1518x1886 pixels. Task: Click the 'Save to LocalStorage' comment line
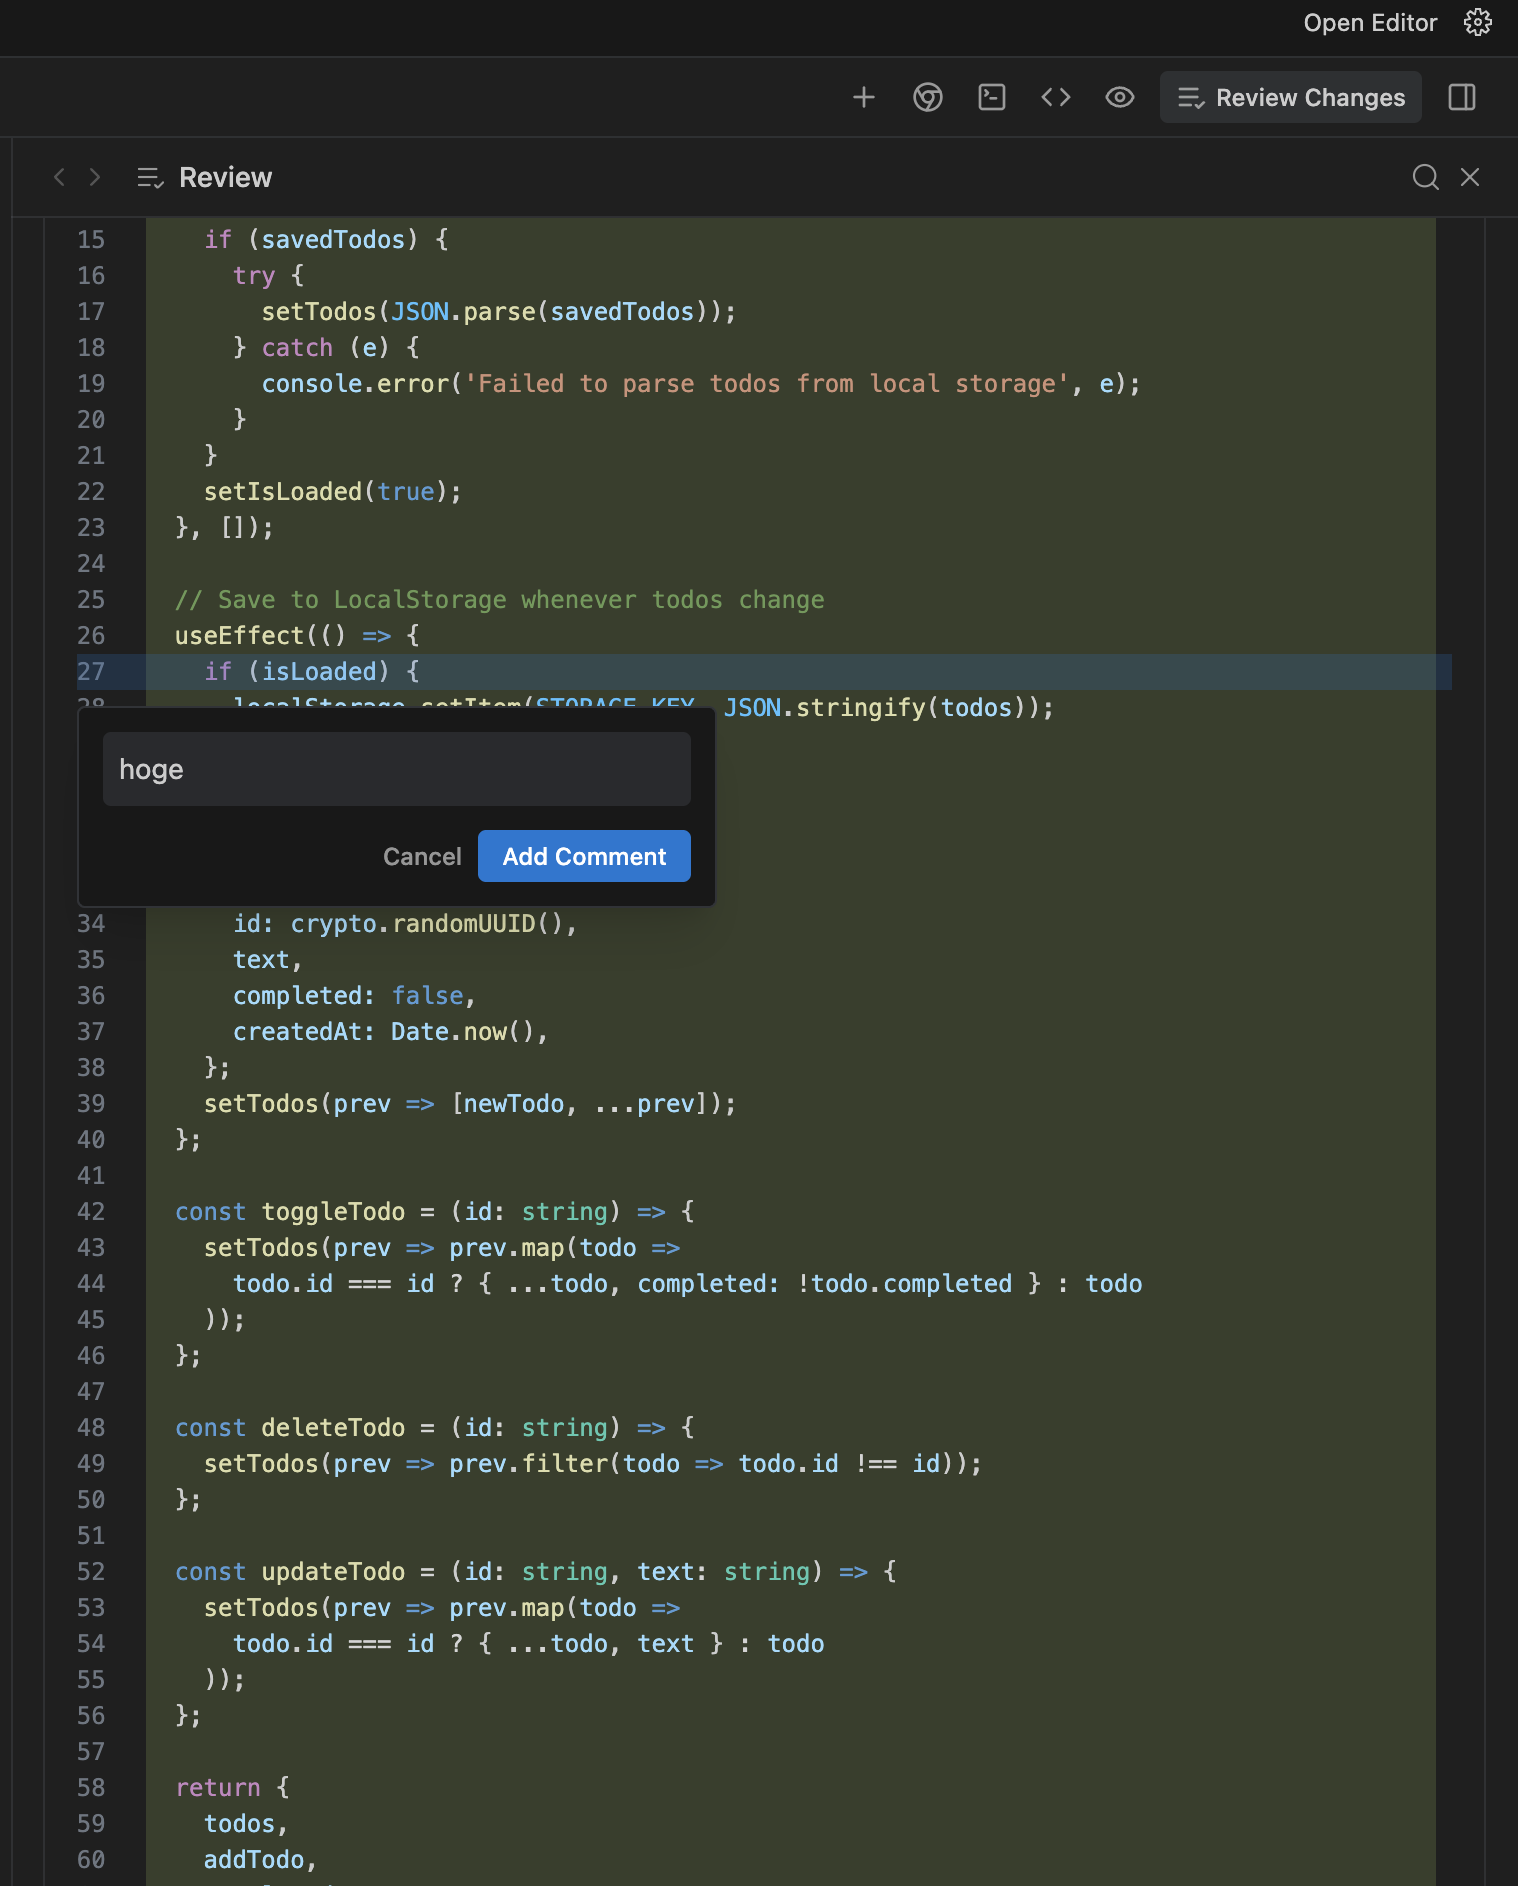coord(500,600)
